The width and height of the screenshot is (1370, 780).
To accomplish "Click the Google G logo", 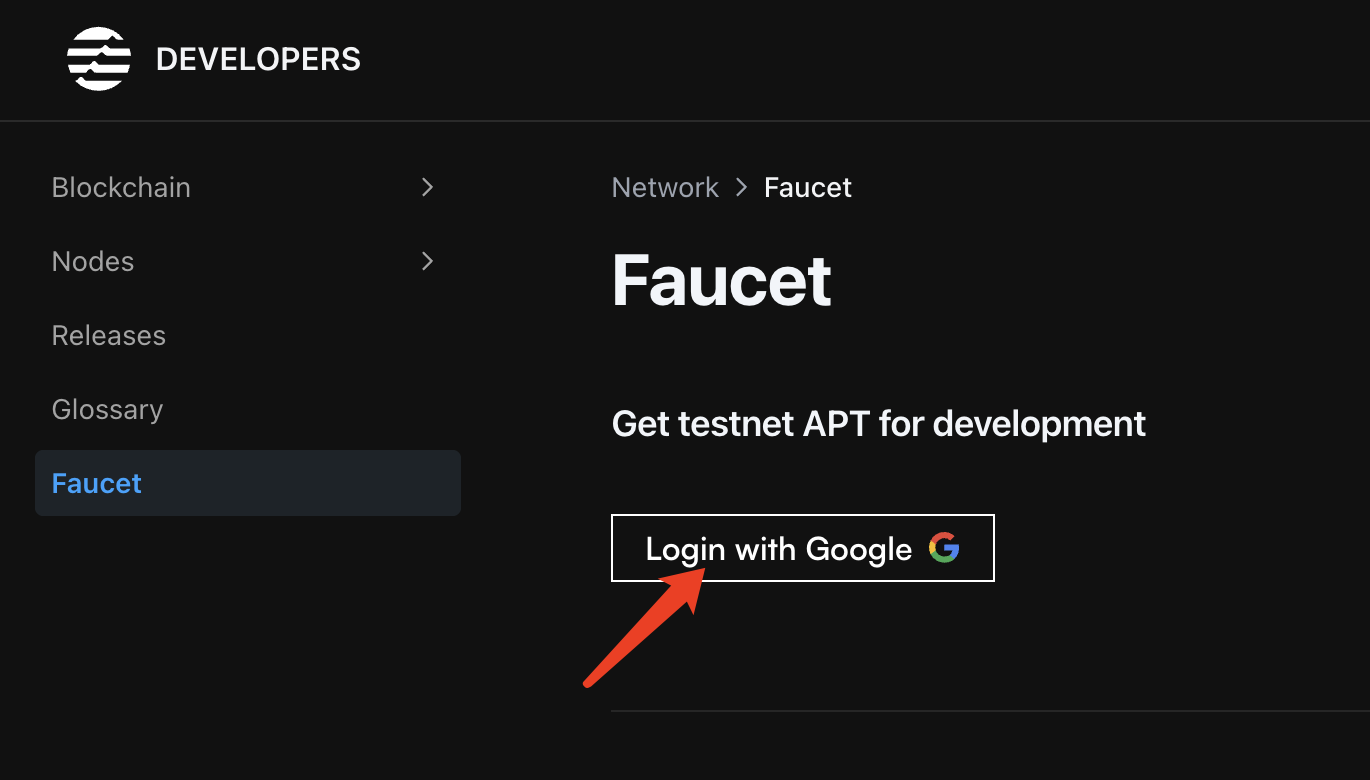I will click(x=944, y=547).
